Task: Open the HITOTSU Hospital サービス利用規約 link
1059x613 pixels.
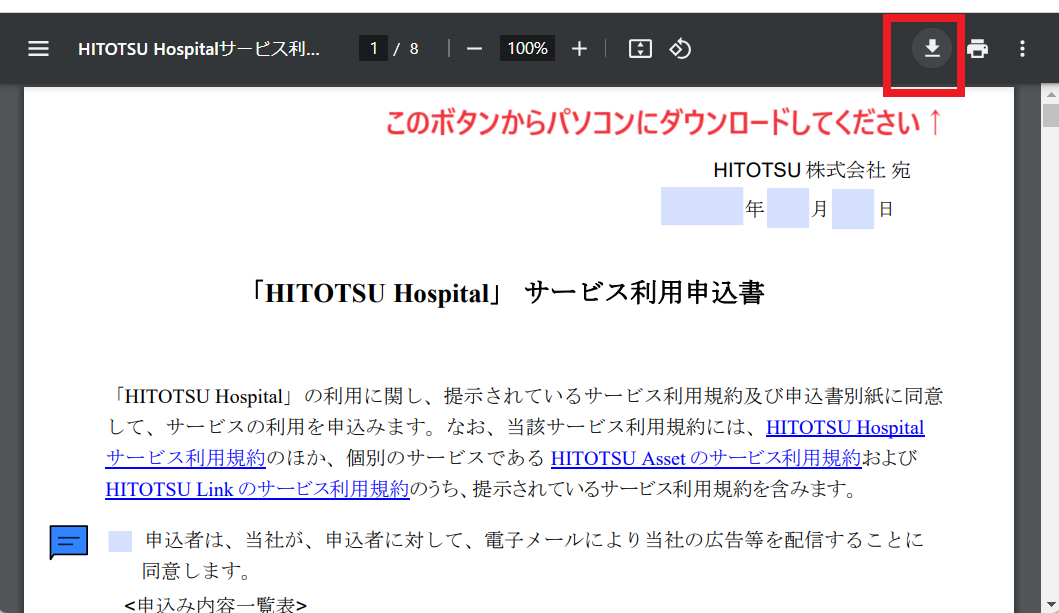Action: click(844, 428)
